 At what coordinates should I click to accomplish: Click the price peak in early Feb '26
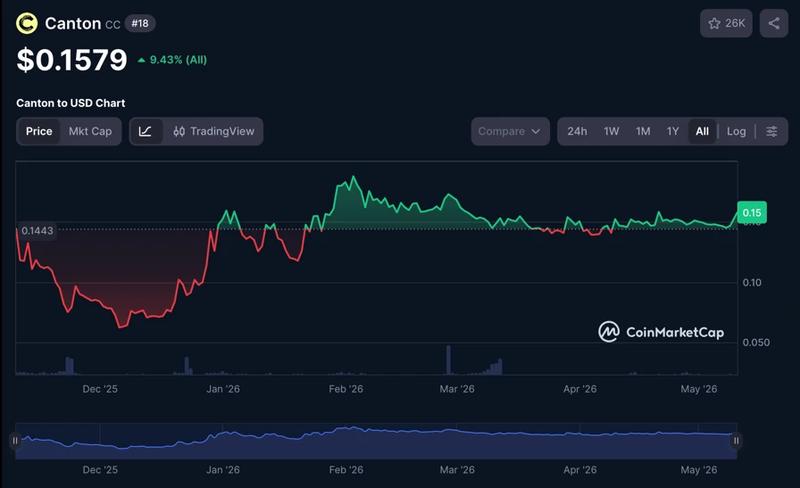tap(354, 178)
